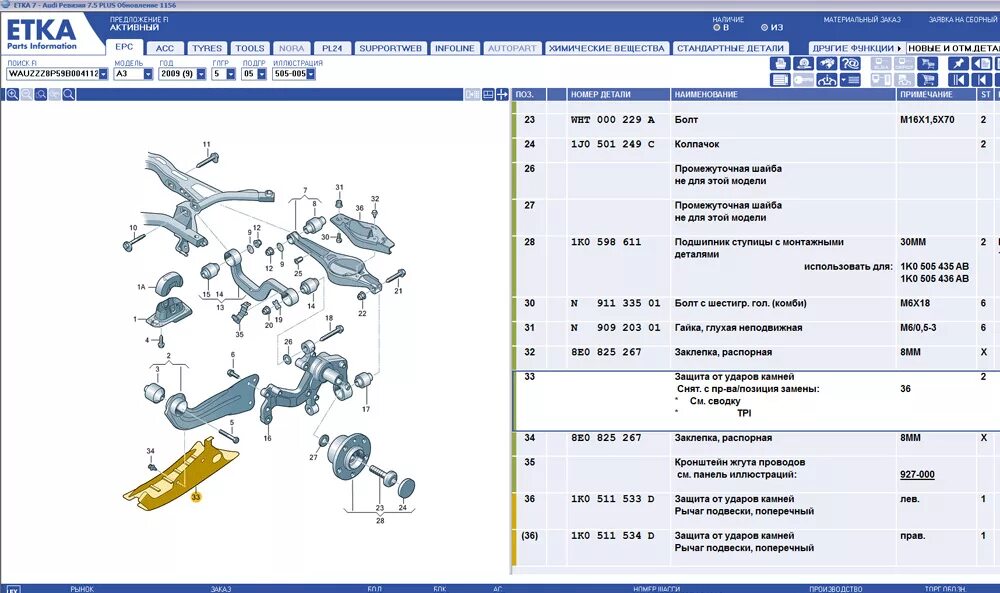Open the SUPPORTWEB tab
This screenshot has width=1000, height=593.
point(390,48)
